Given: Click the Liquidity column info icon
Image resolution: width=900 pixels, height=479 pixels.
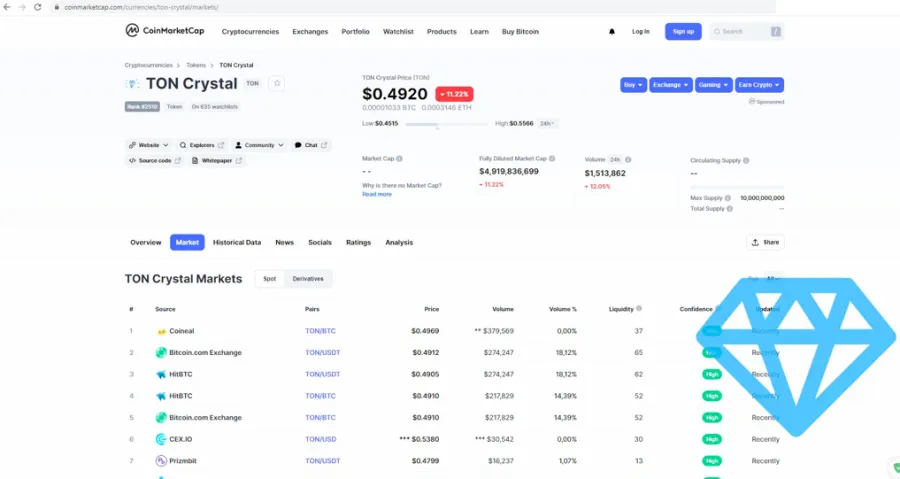Looking at the screenshot, I should click(639, 309).
